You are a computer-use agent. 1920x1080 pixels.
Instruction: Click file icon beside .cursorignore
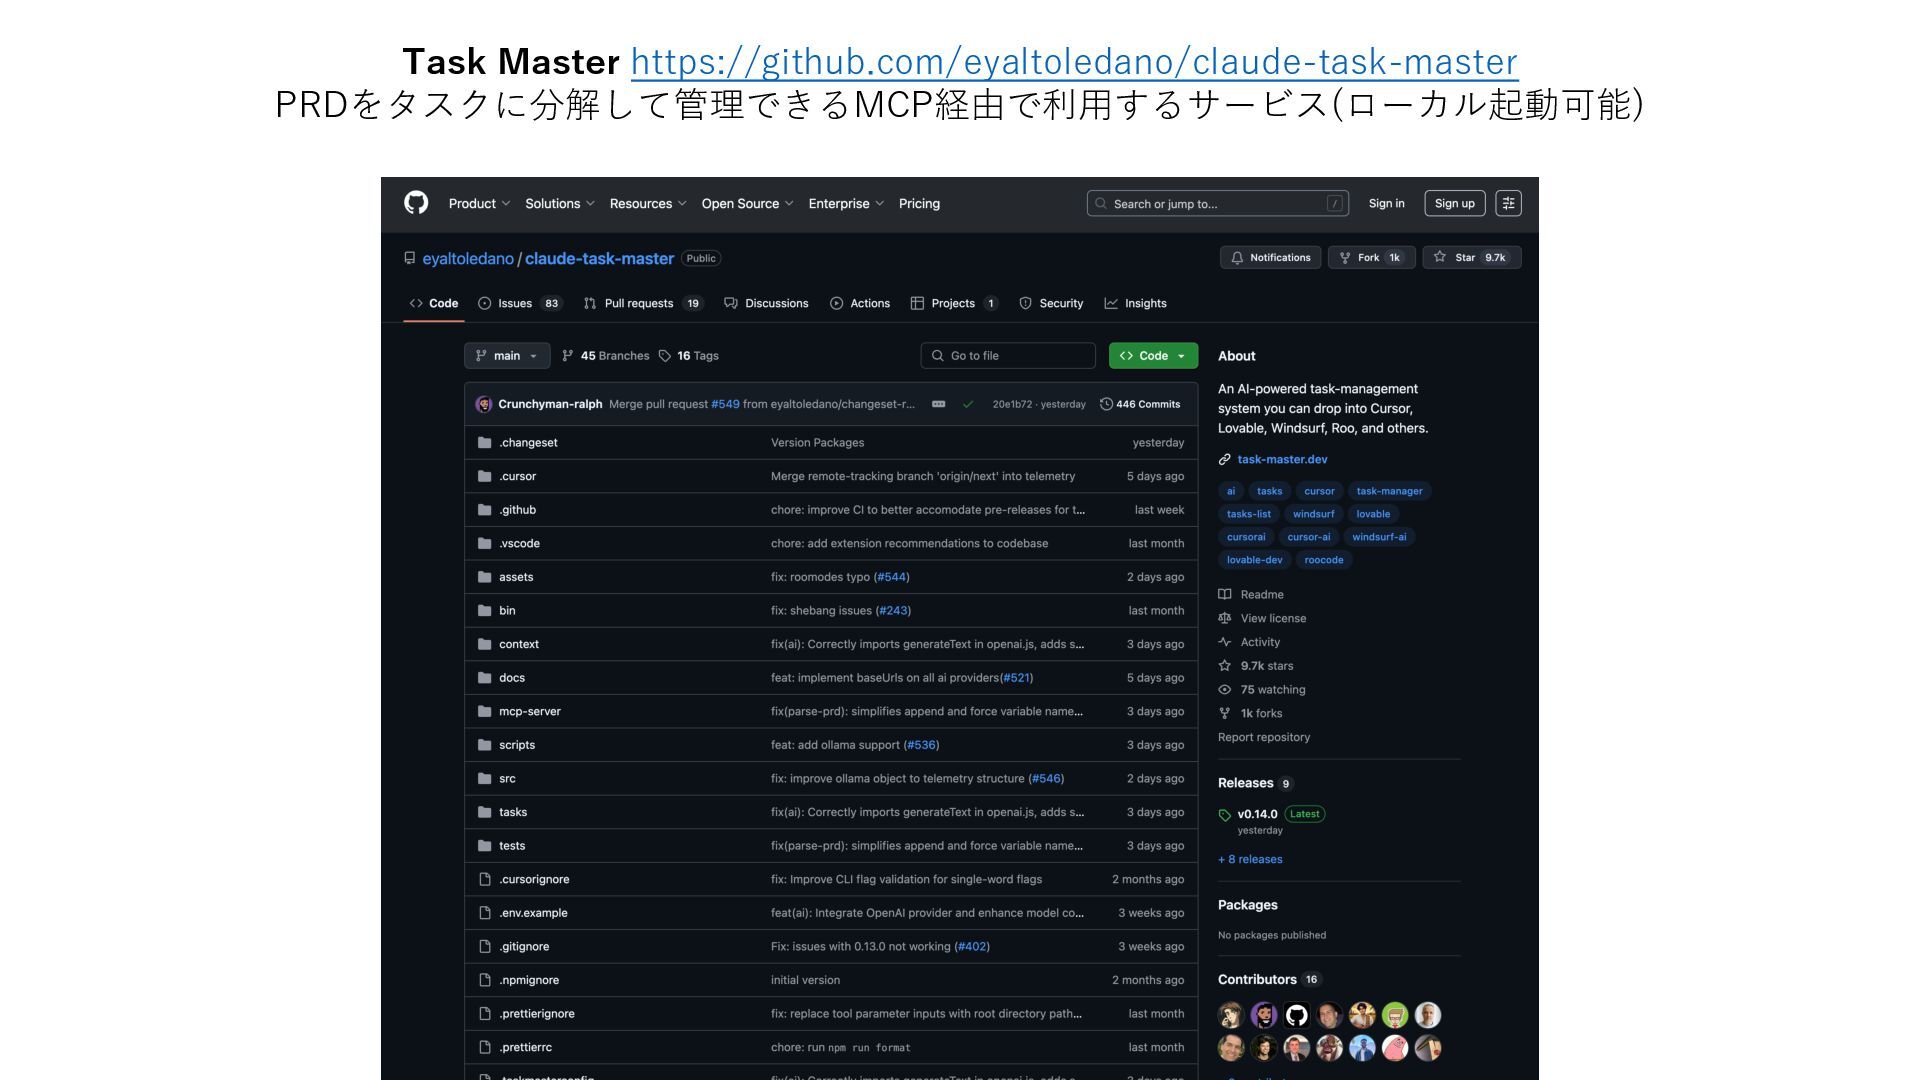485,880
